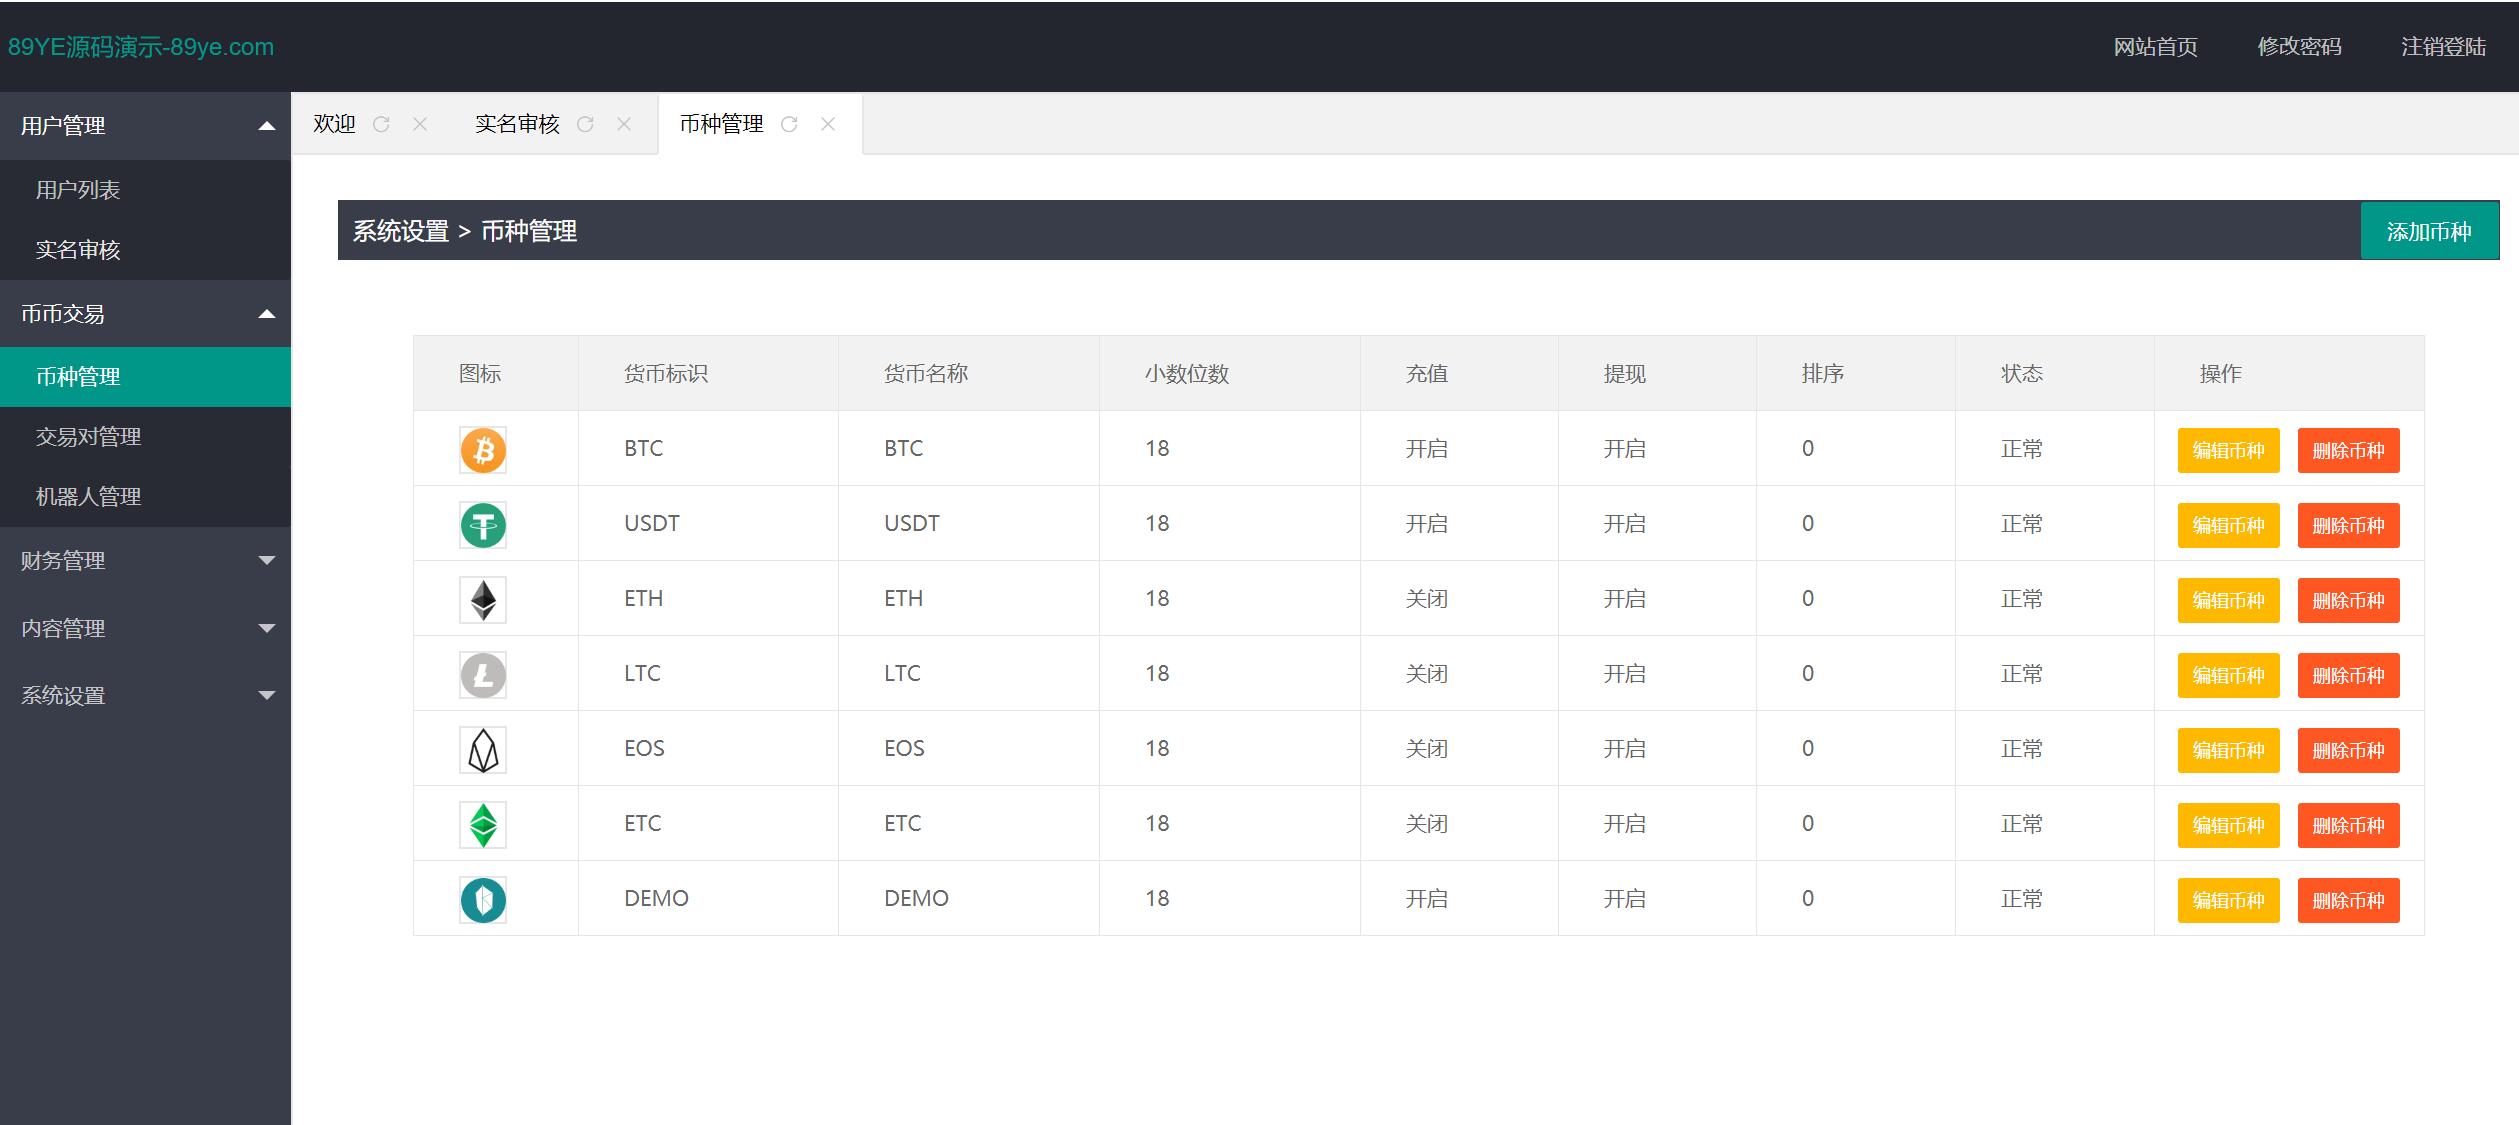Click LTC row's decimal value 18
The height and width of the screenshot is (1125, 2519).
click(1157, 674)
